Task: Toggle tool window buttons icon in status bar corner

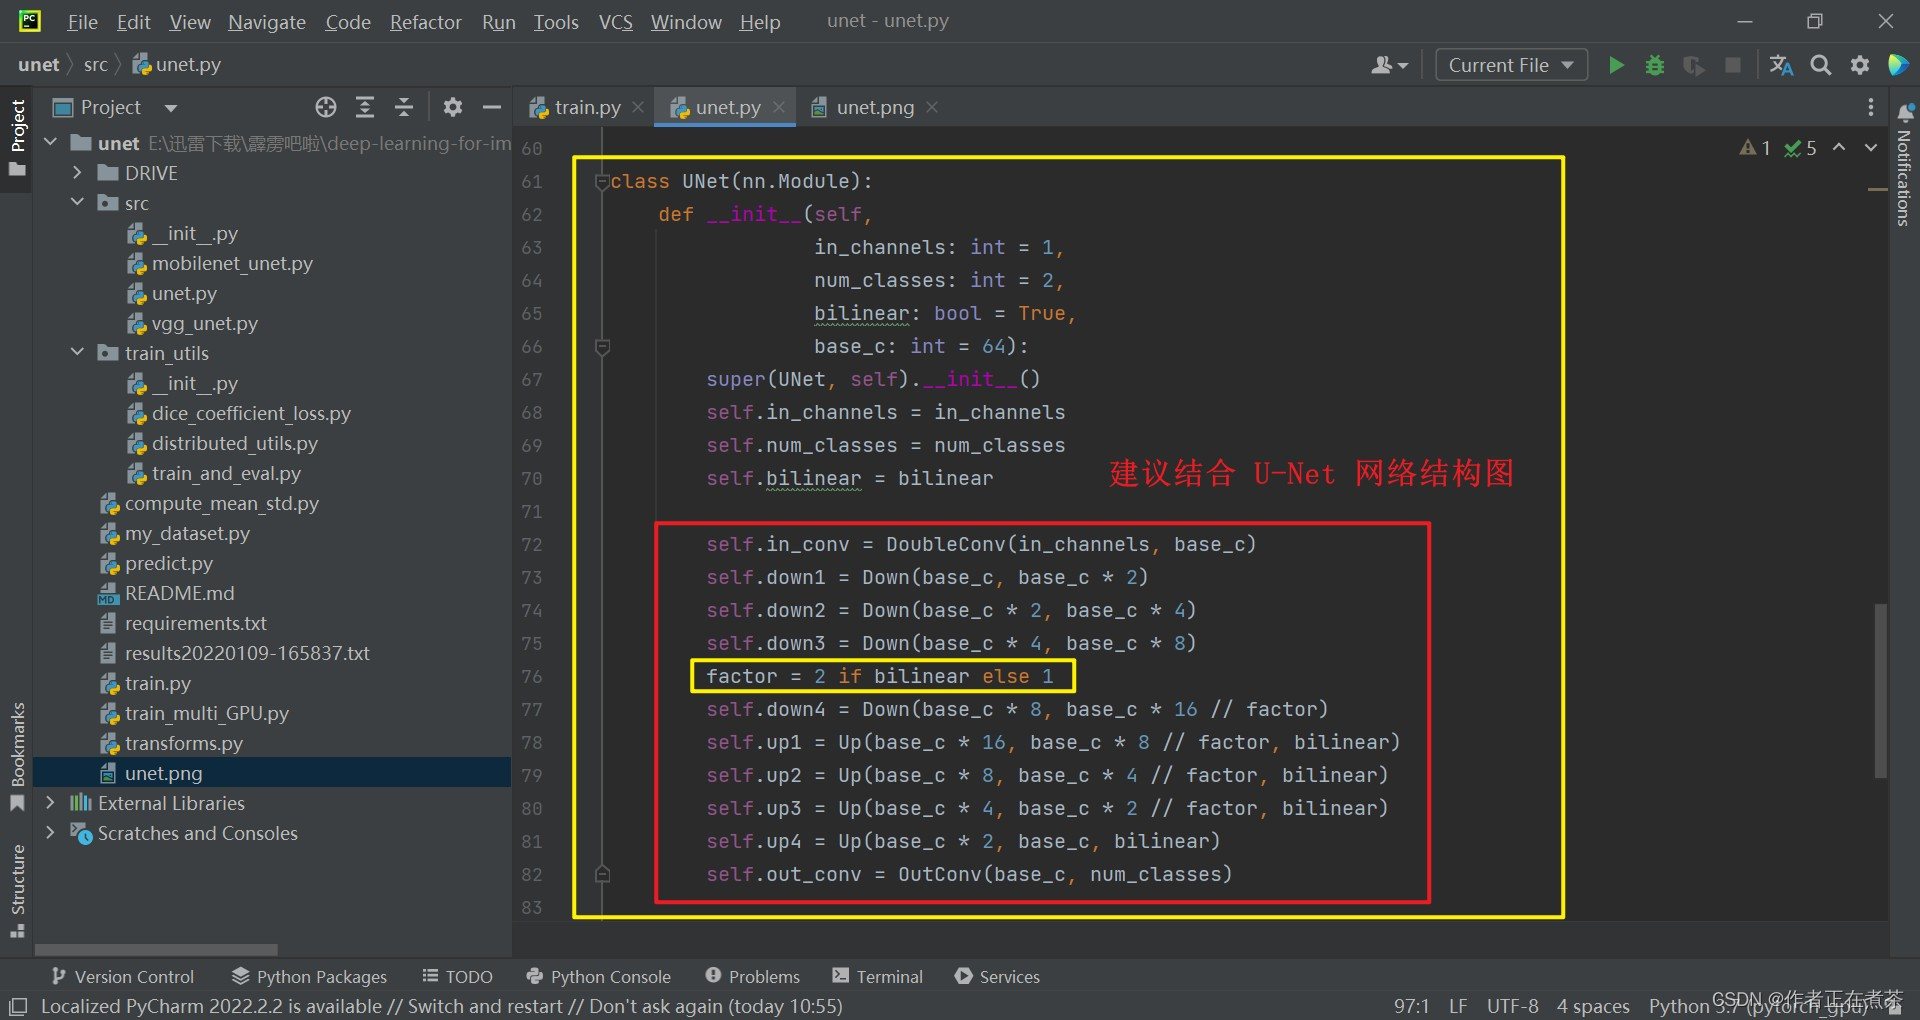Action: (x=18, y=1006)
